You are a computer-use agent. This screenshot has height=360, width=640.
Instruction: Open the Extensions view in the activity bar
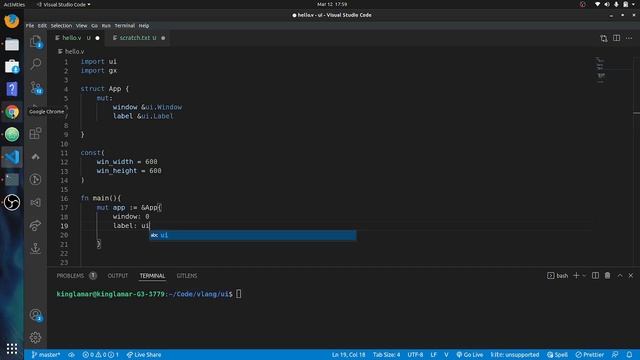tap(36, 133)
